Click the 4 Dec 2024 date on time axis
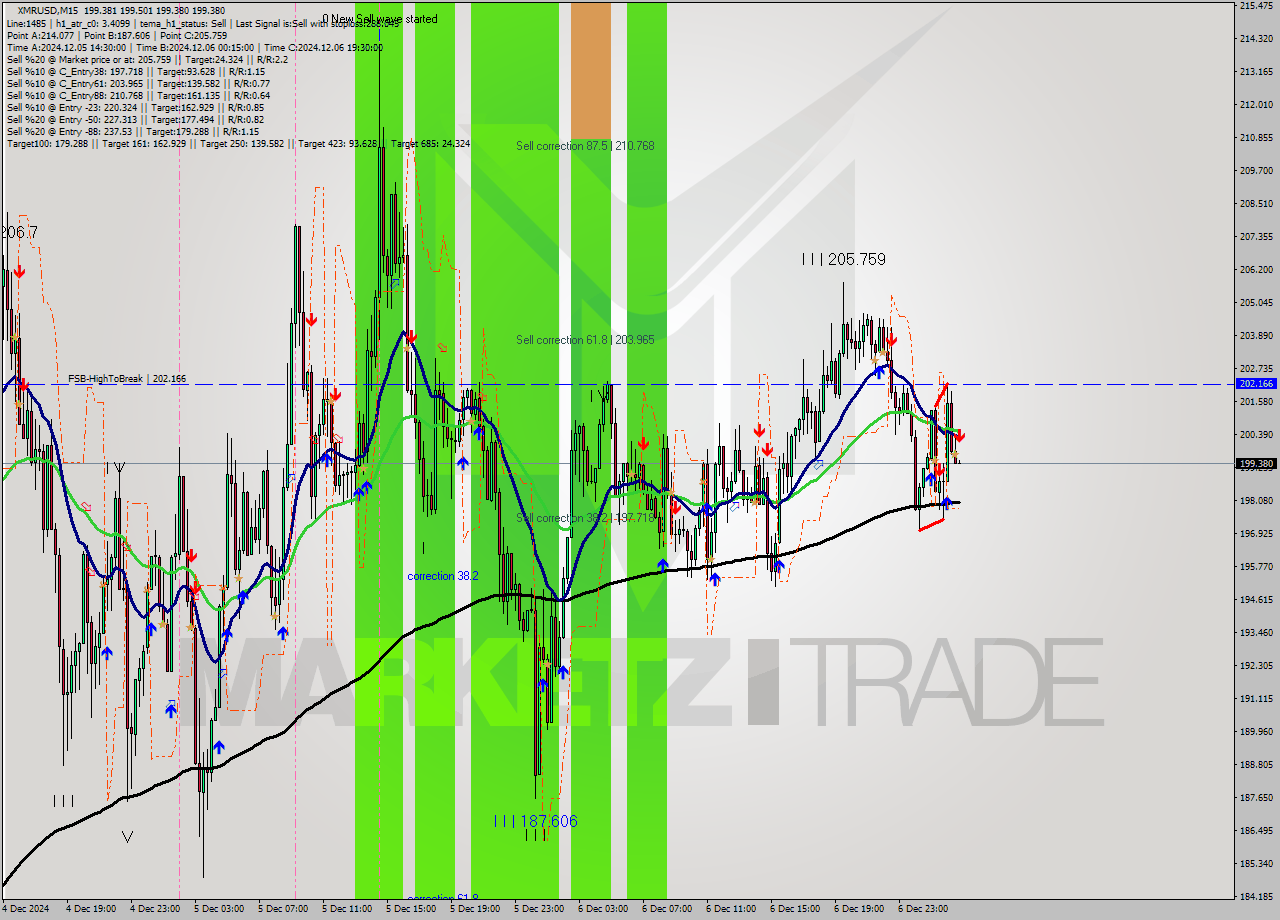The height and width of the screenshot is (920, 1280). pyautogui.click(x=25, y=909)
